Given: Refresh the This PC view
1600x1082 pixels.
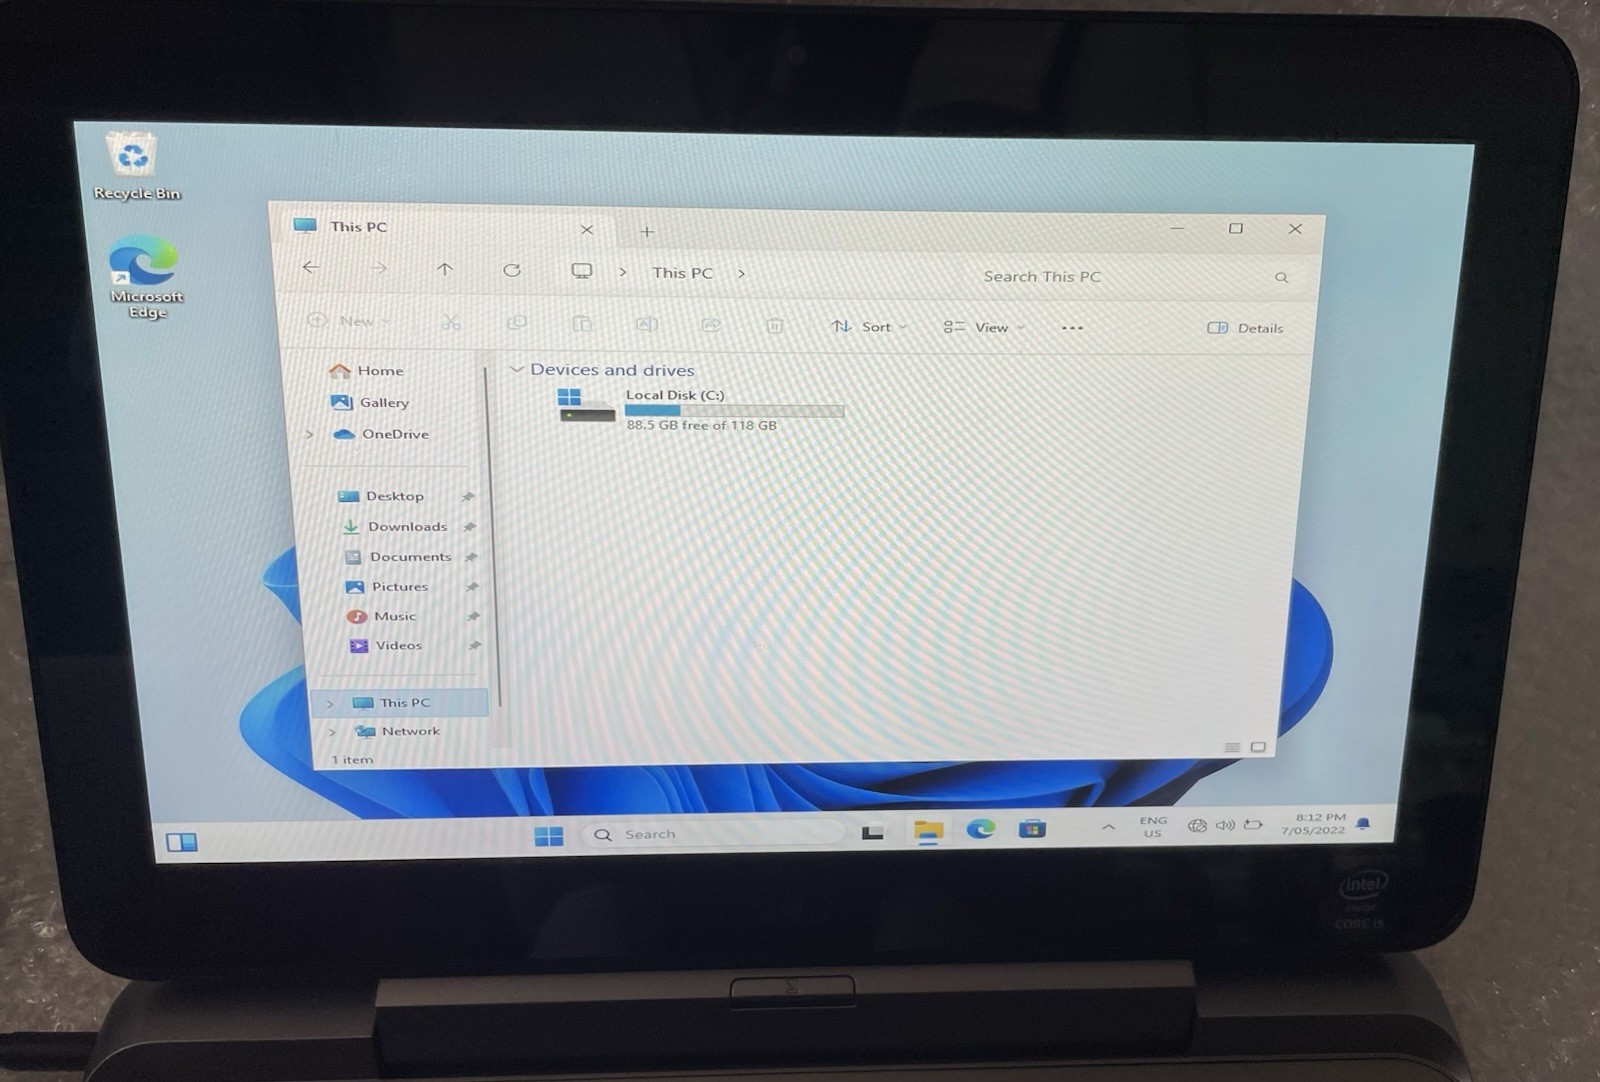Looking at the screenshot, I should coord(512,270).
